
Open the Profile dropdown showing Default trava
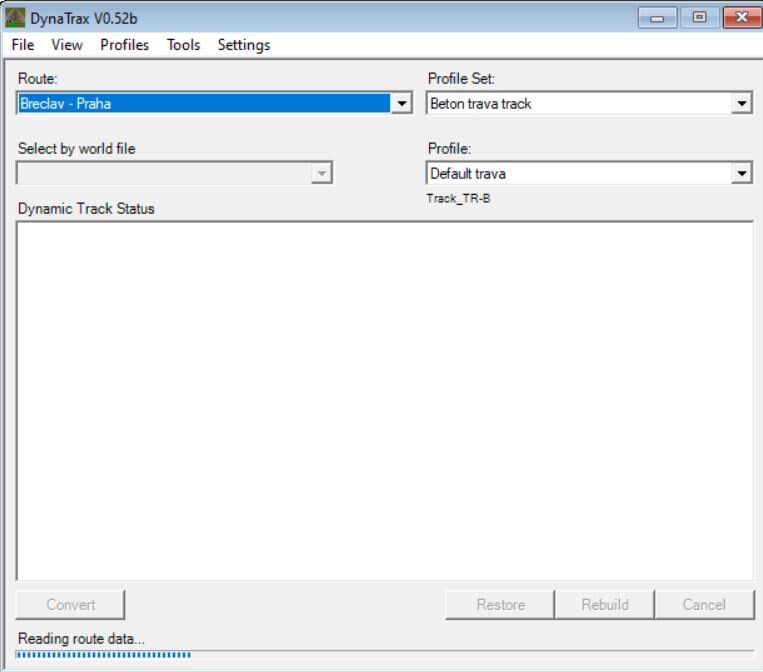tap(588, 174)
